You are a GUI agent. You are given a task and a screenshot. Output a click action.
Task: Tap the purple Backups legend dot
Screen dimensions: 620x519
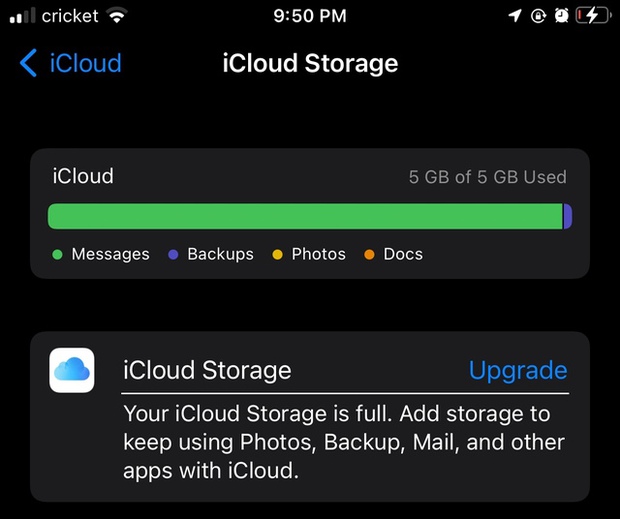(x=173, y=255)
